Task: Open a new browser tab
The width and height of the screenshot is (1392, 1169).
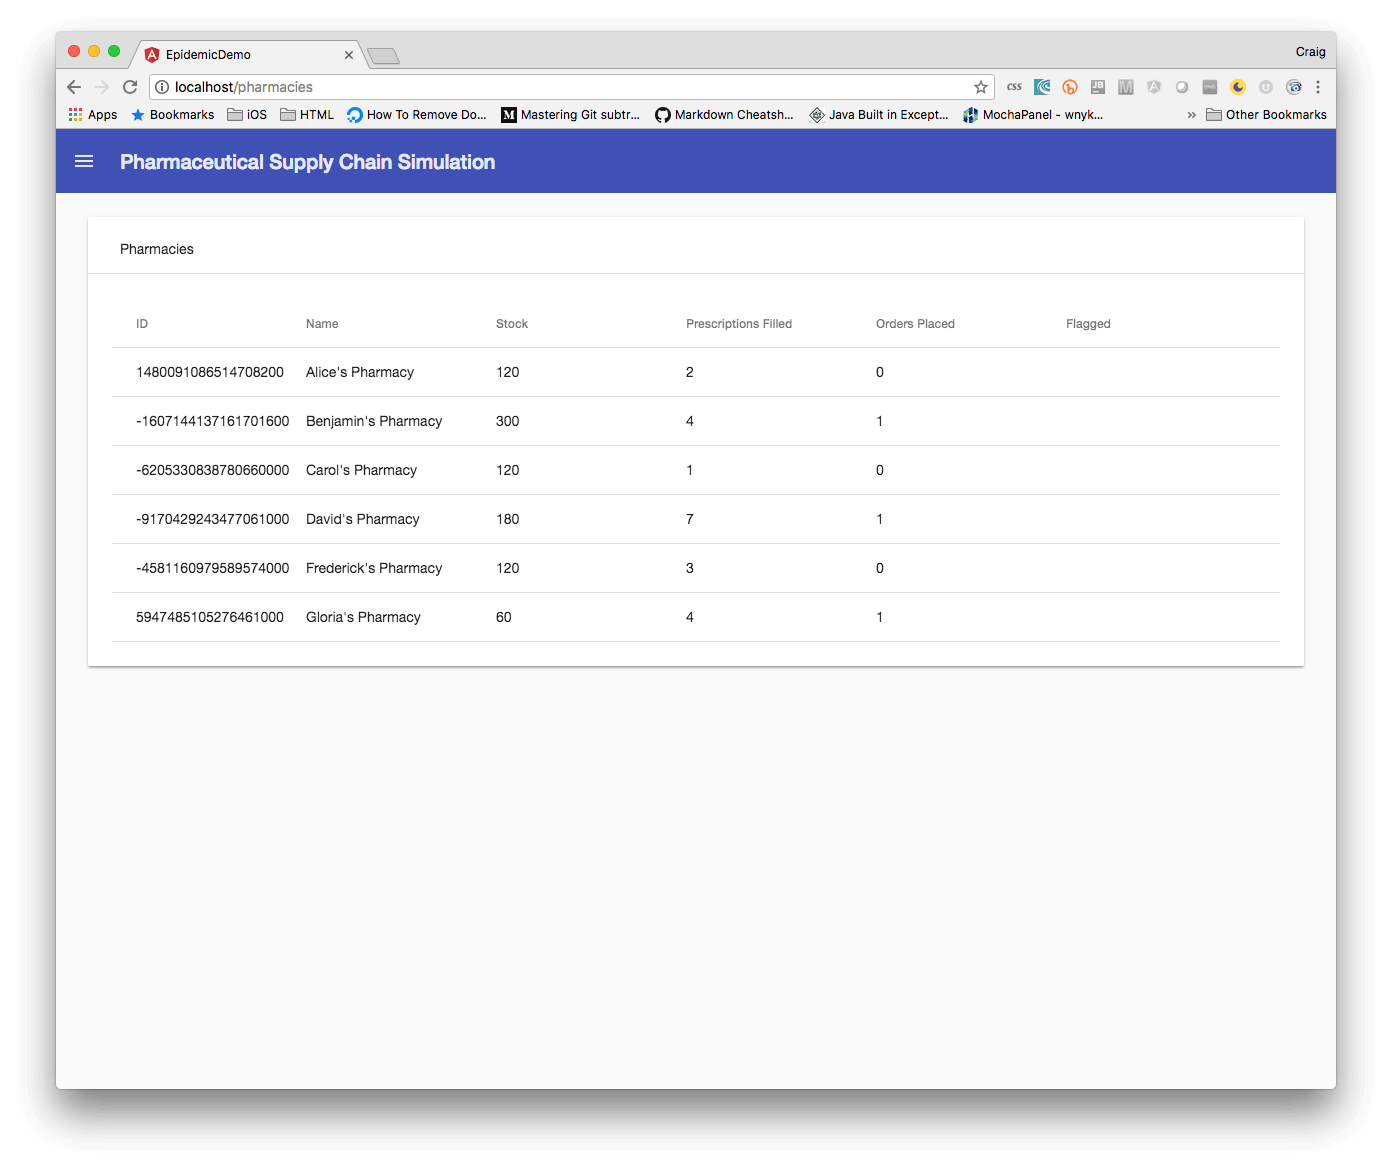Action: [383, 56]
